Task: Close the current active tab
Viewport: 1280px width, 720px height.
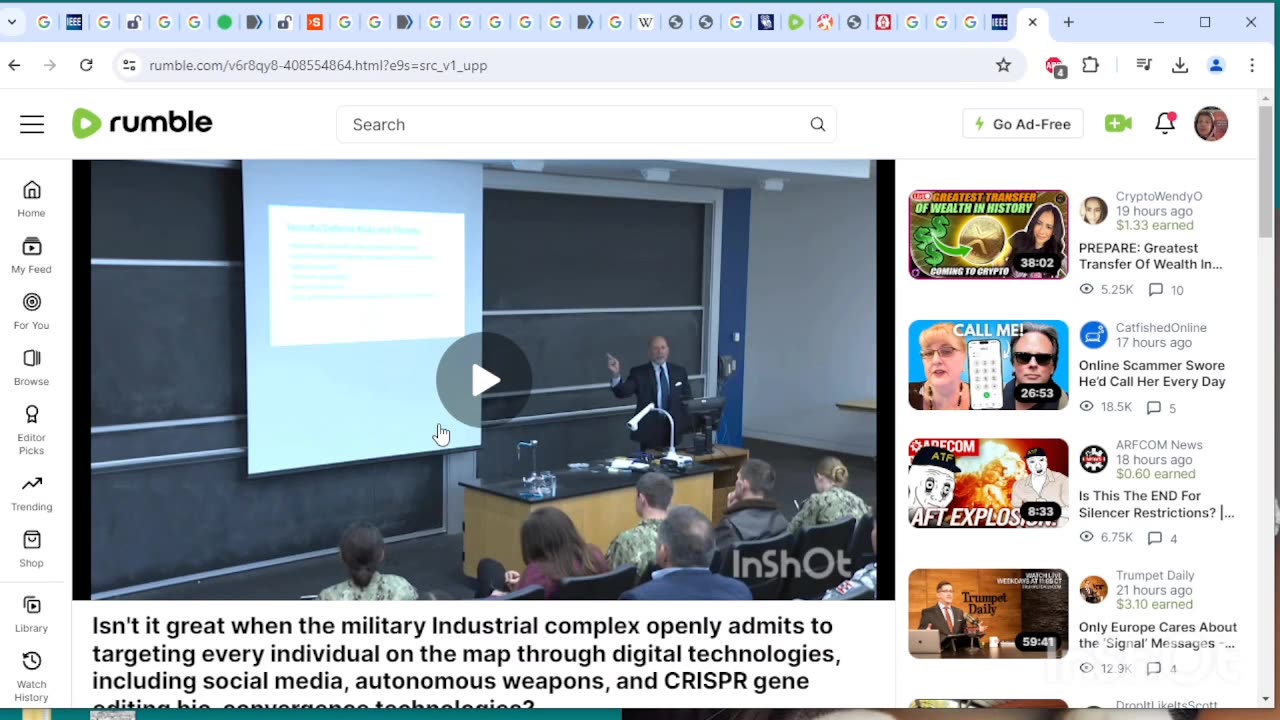Action: [1032, 22]
